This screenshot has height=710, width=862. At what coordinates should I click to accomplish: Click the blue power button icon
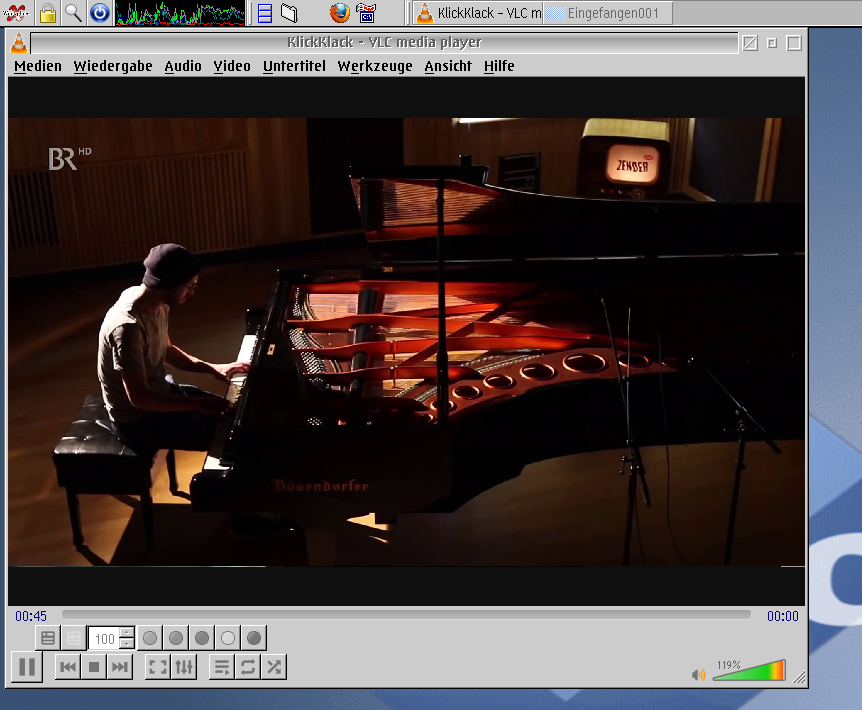100,13
